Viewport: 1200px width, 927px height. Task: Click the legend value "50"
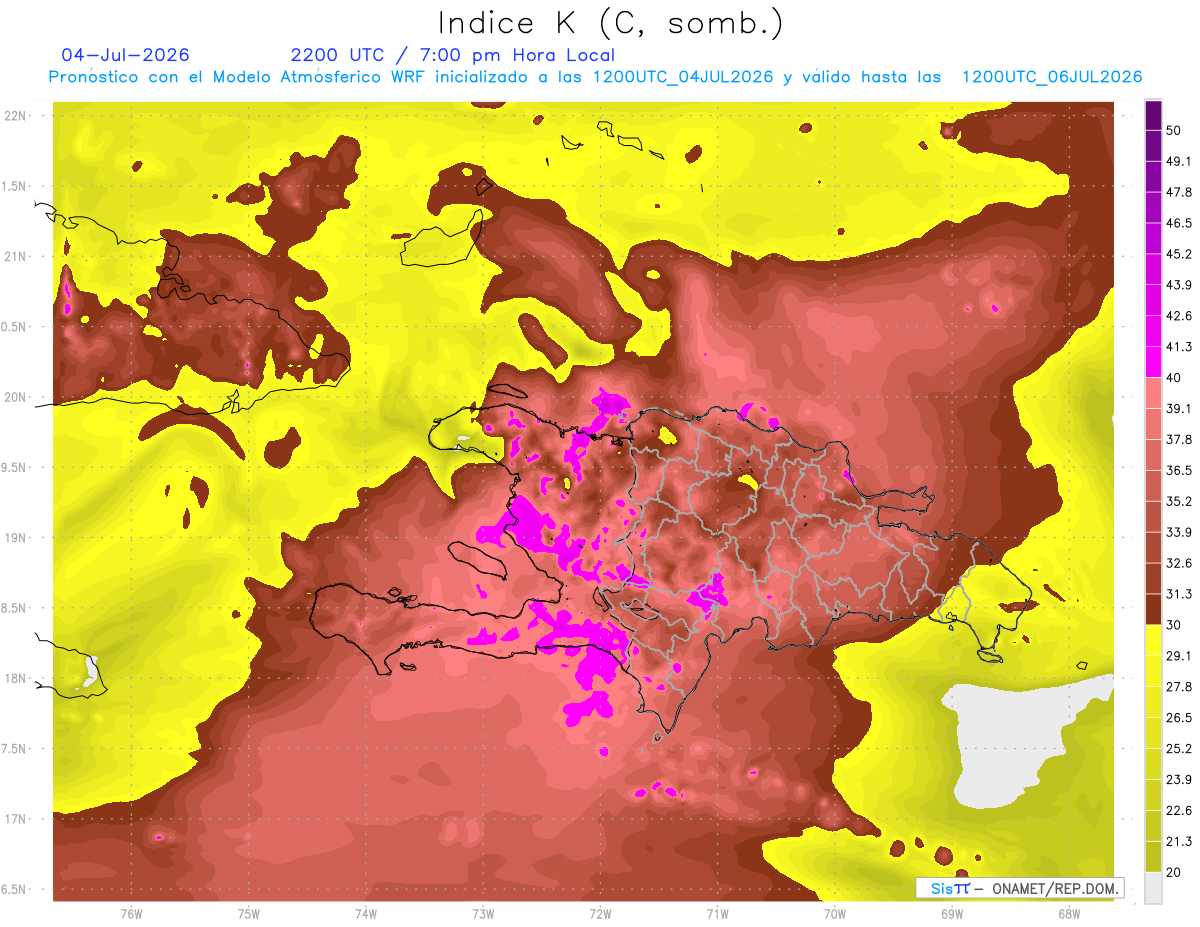[x=1174, y=130]
